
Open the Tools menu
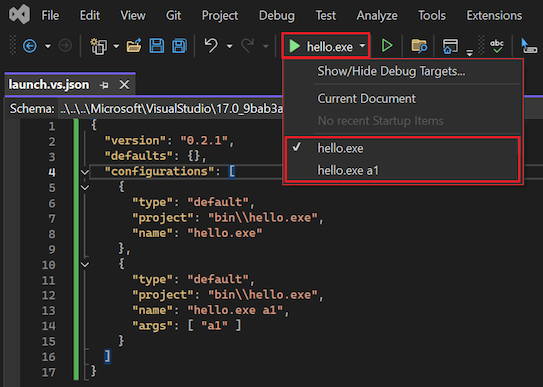[x=432, y=15]
